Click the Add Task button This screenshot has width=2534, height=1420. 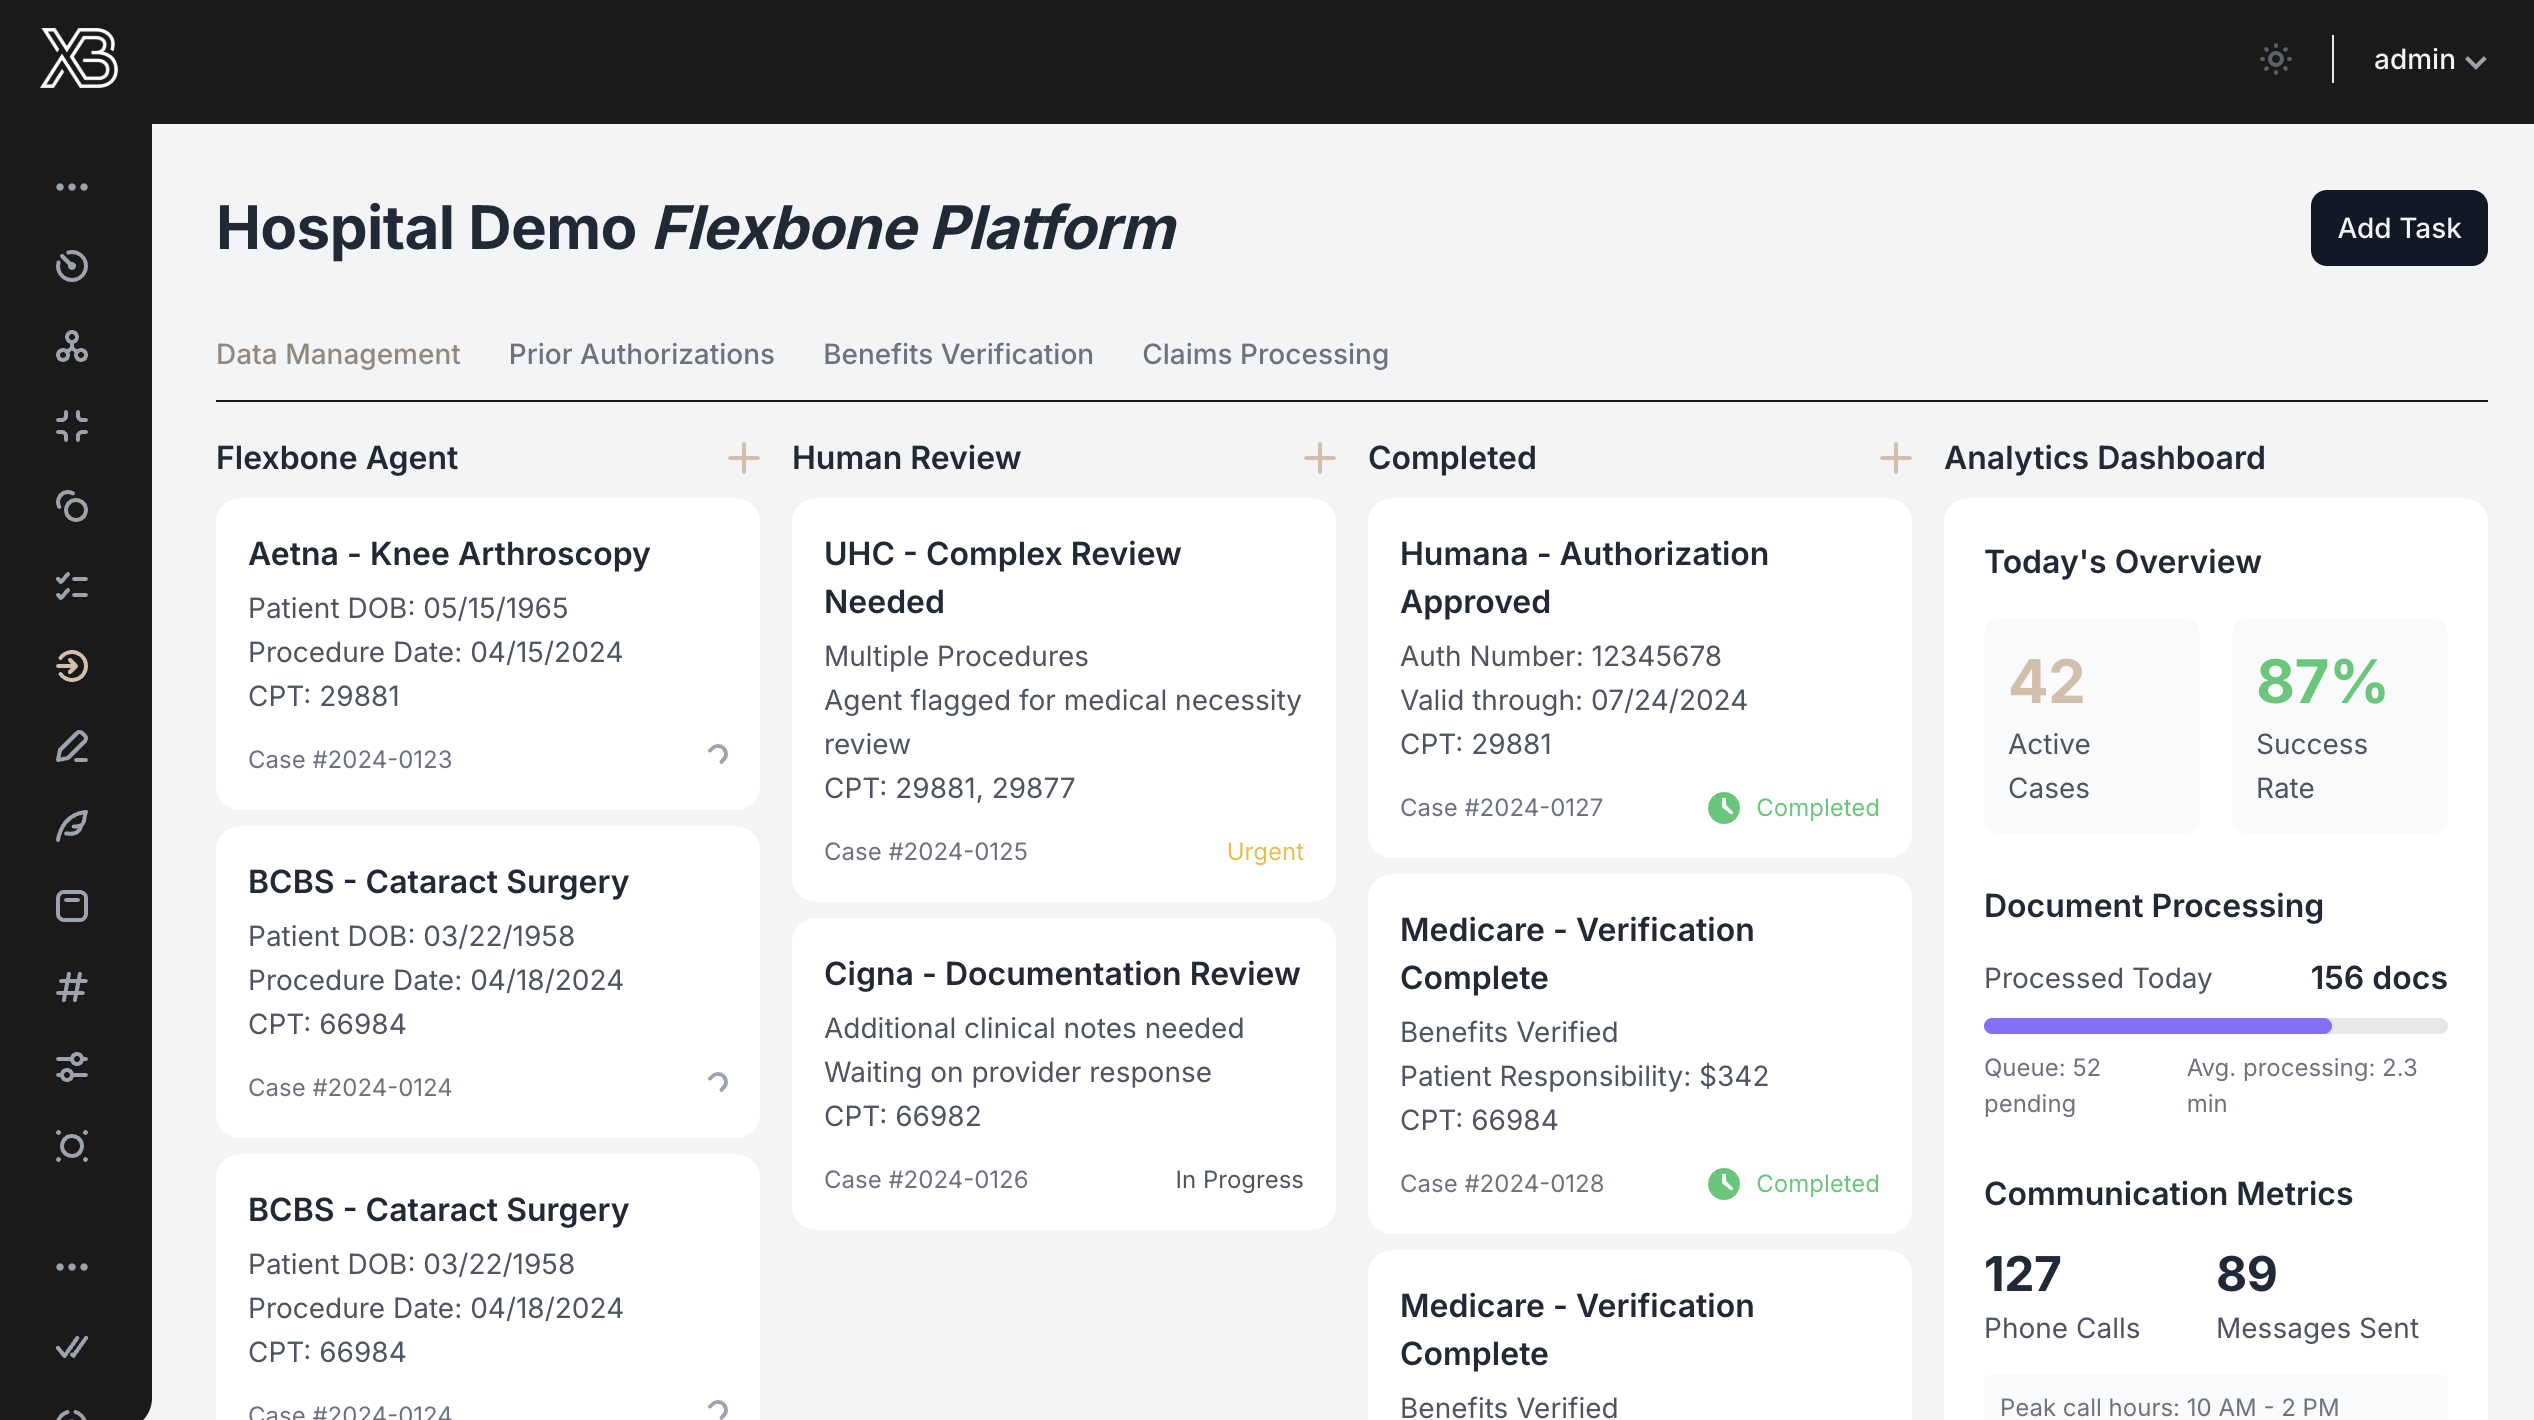(2399, 228)
